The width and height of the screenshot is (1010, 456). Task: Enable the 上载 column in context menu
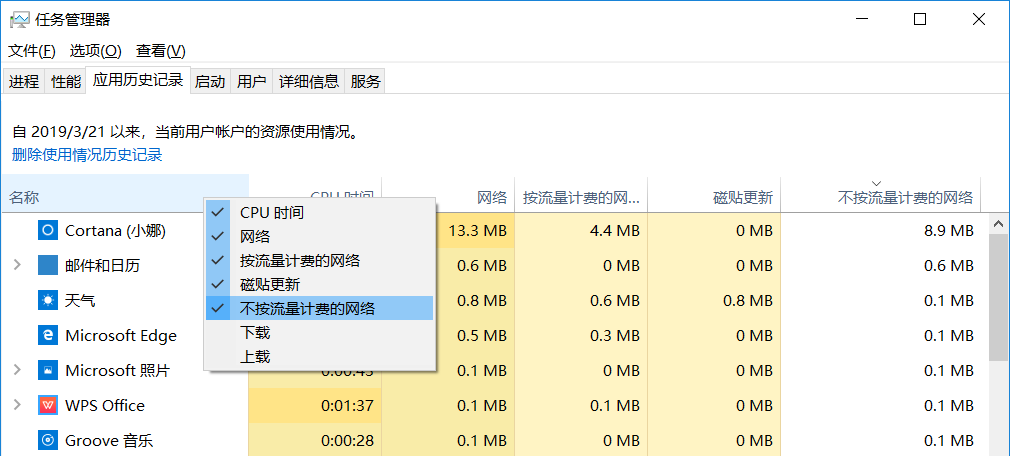pos(319,356)
